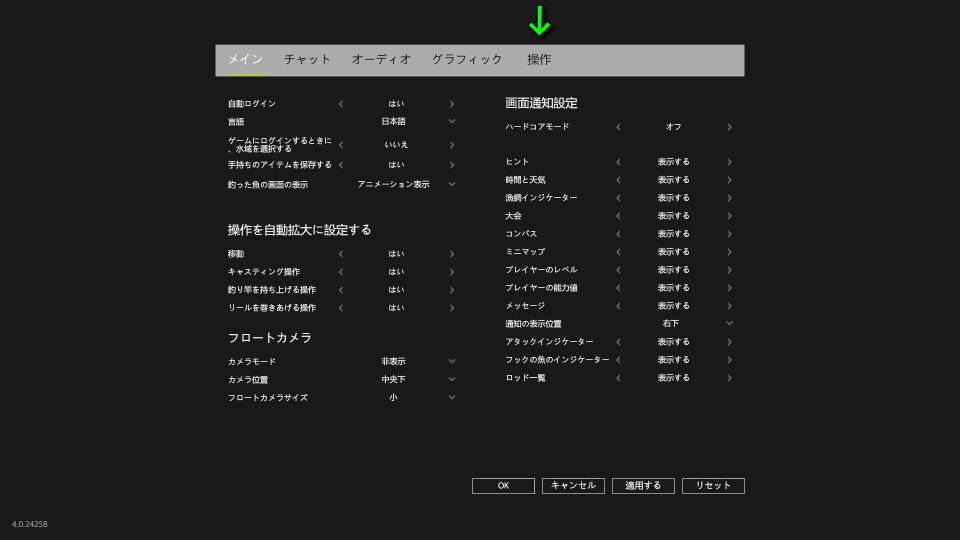
Task: Toggle 移動 auto-zoom value はい
Action: [x=396, y=254]
